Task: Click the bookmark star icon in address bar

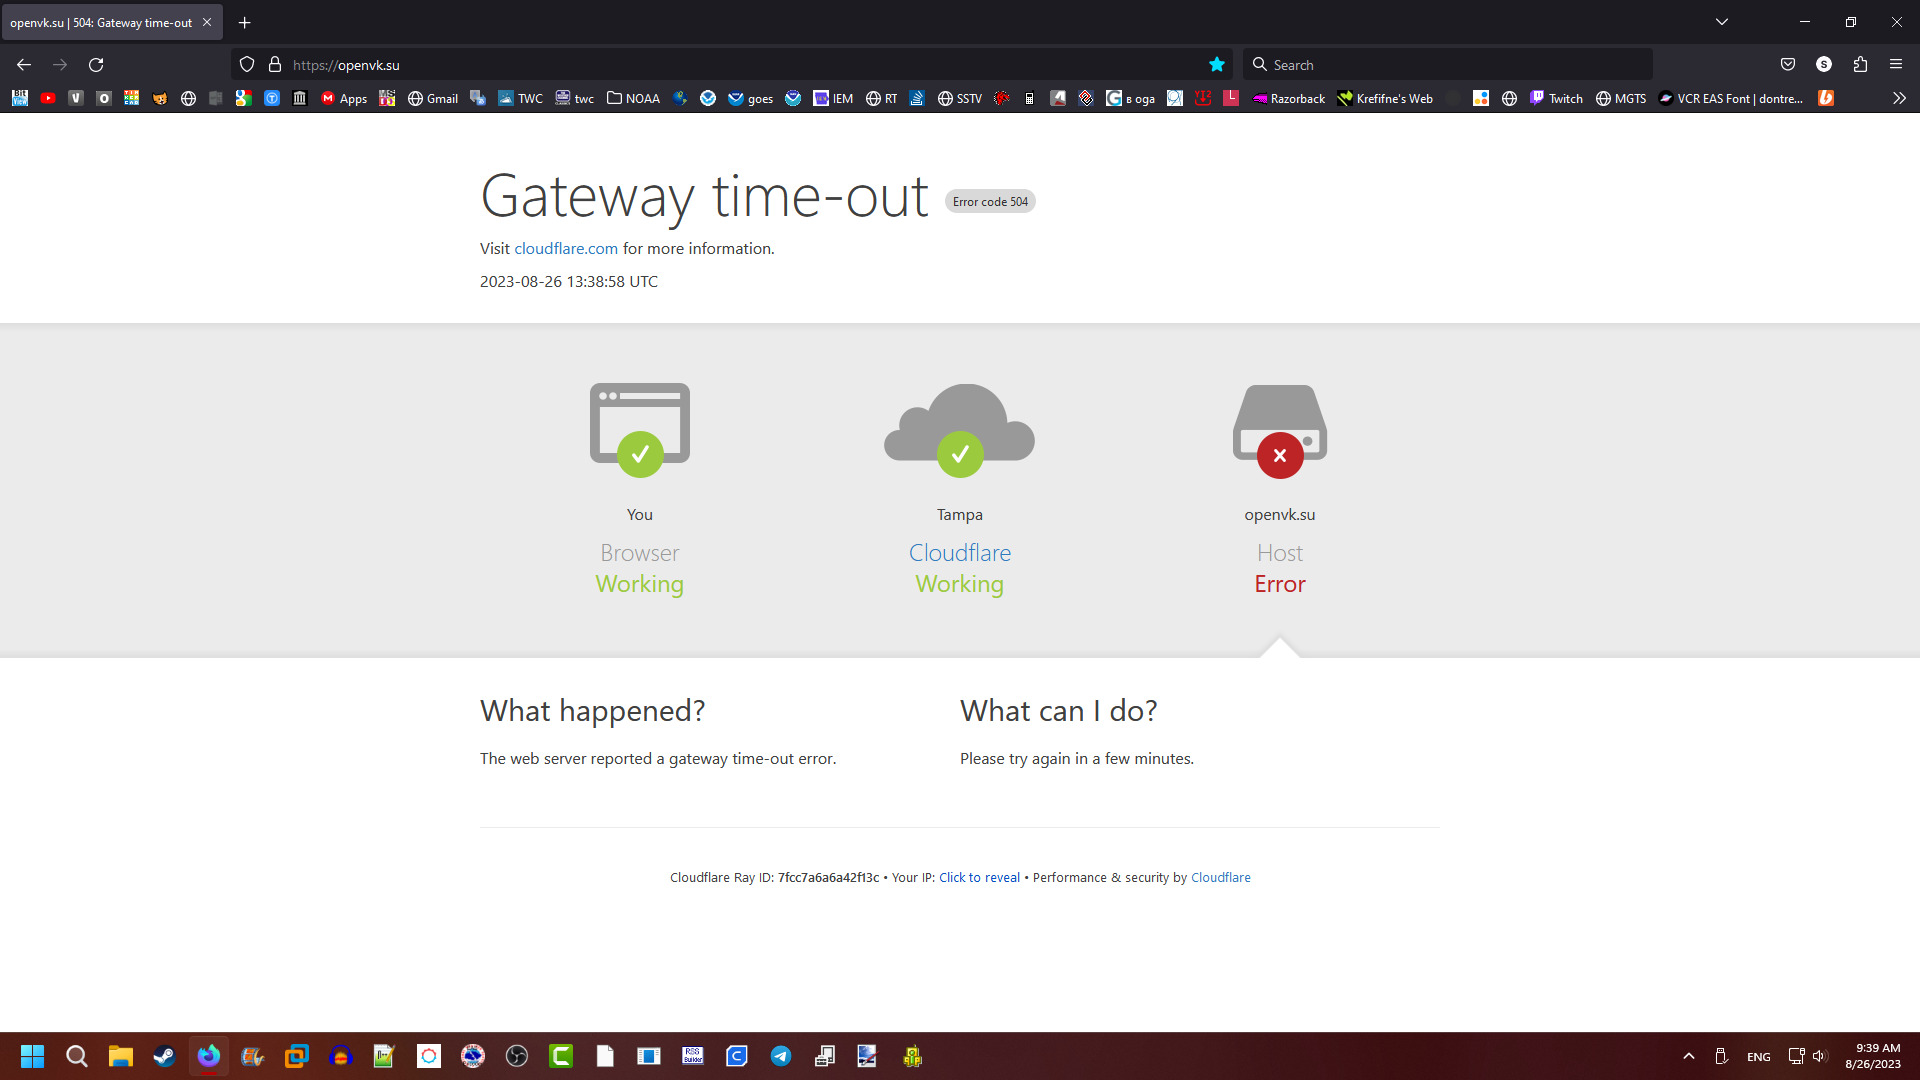Action: point(1216,65)
